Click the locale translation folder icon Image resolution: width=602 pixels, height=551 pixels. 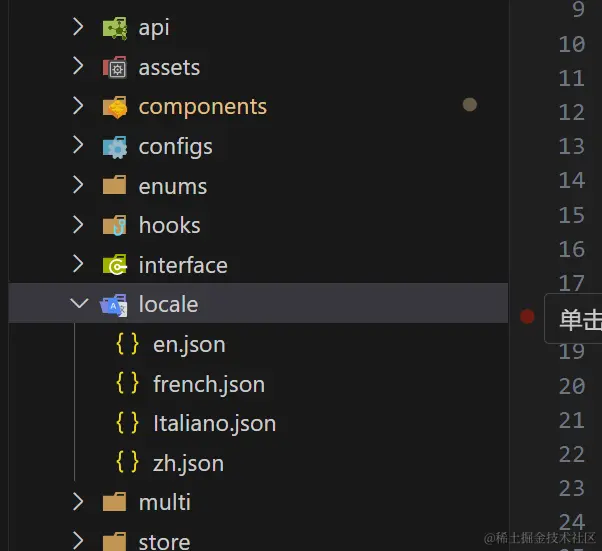click(x=114, y=305)
